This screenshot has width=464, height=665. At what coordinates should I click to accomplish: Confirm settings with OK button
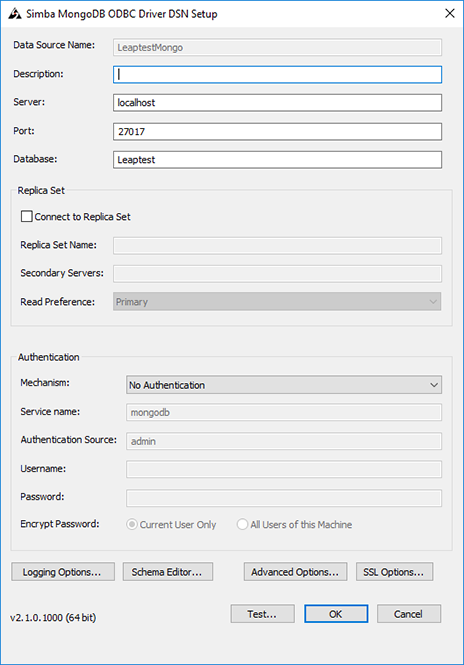click(336, 614)
